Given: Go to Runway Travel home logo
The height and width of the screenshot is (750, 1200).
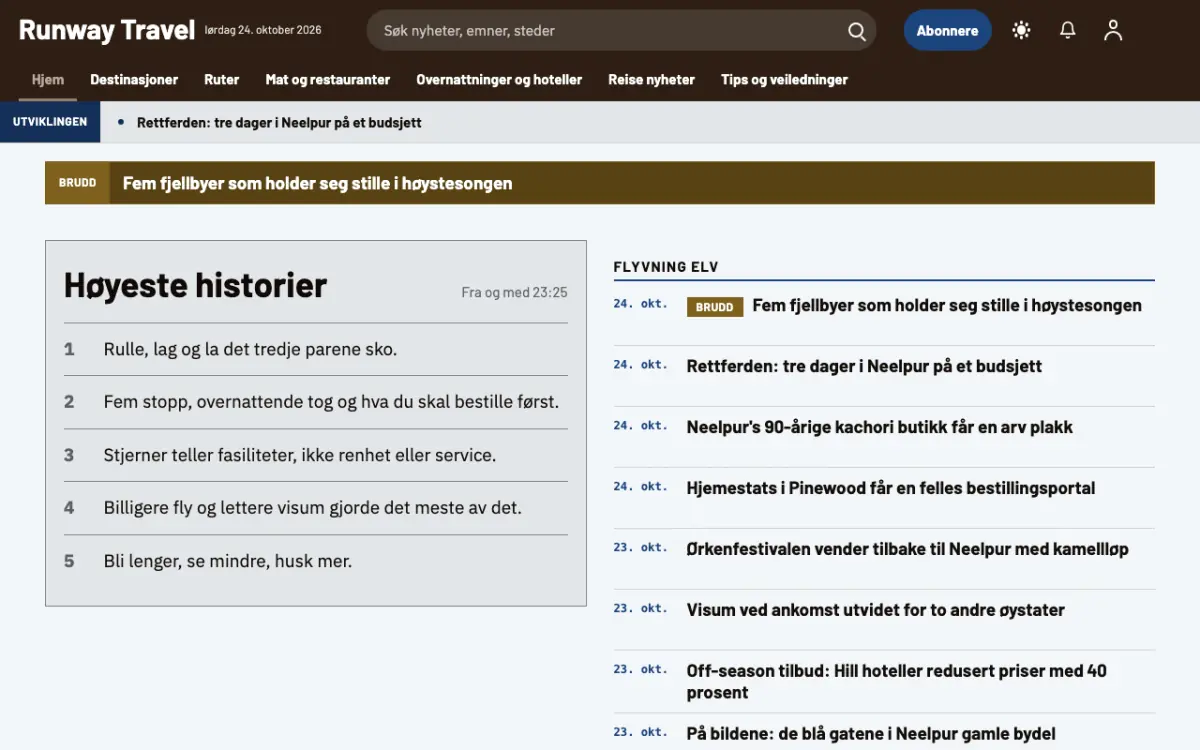Looking at the screenshot, I should [107, 30].
